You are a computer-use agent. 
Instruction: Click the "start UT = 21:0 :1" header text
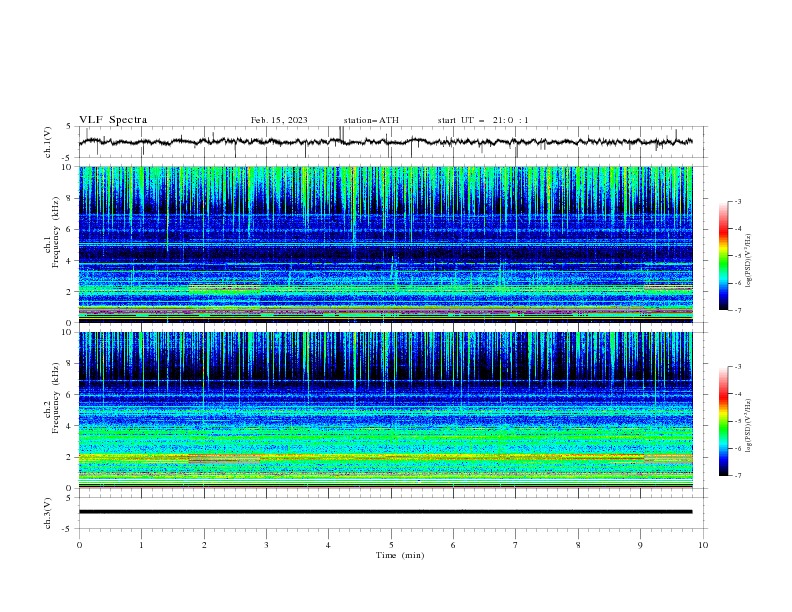483,120
